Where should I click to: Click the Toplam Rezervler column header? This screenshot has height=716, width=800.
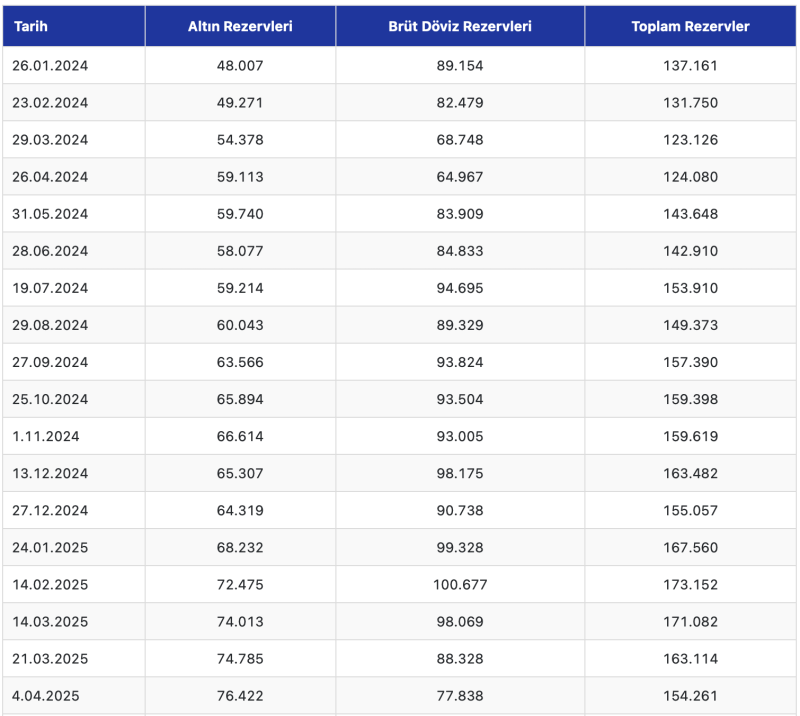[690, 26]
